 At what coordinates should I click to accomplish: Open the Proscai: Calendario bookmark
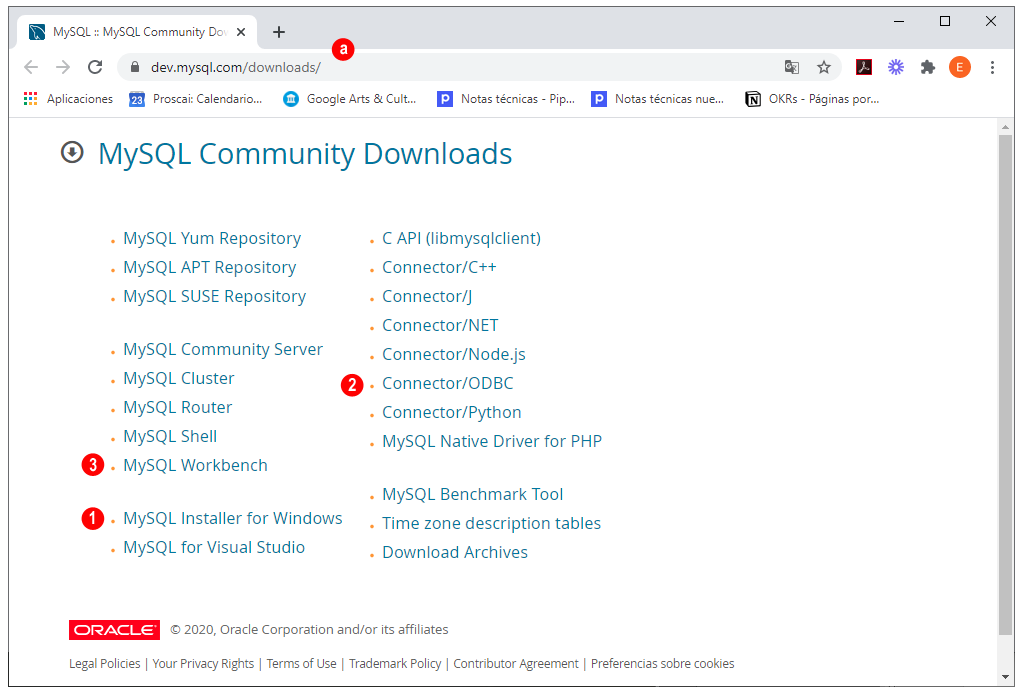[196, 99]
